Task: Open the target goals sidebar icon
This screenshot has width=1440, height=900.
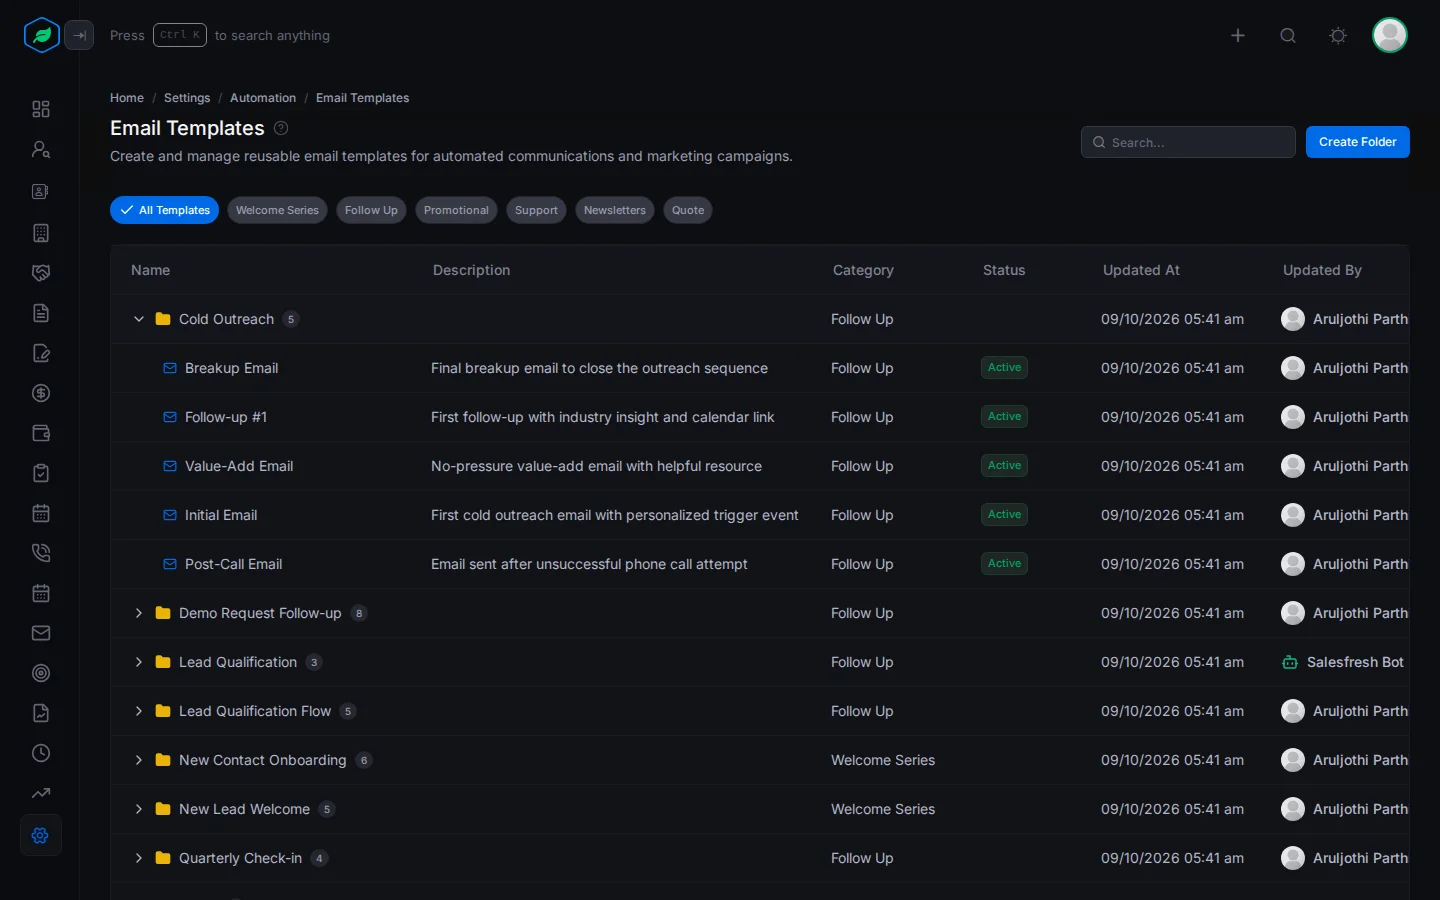Action: [41, 673]
